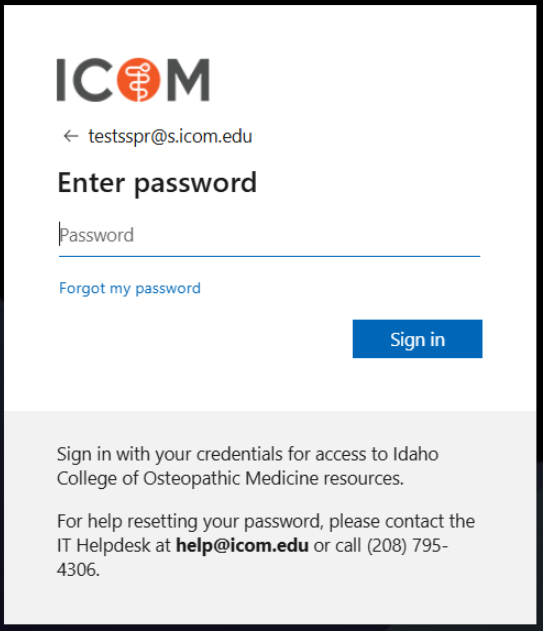Click the testsspr@s.icom.edu account name
Viewport: 543px width, 631px height.
coord(170,136)
